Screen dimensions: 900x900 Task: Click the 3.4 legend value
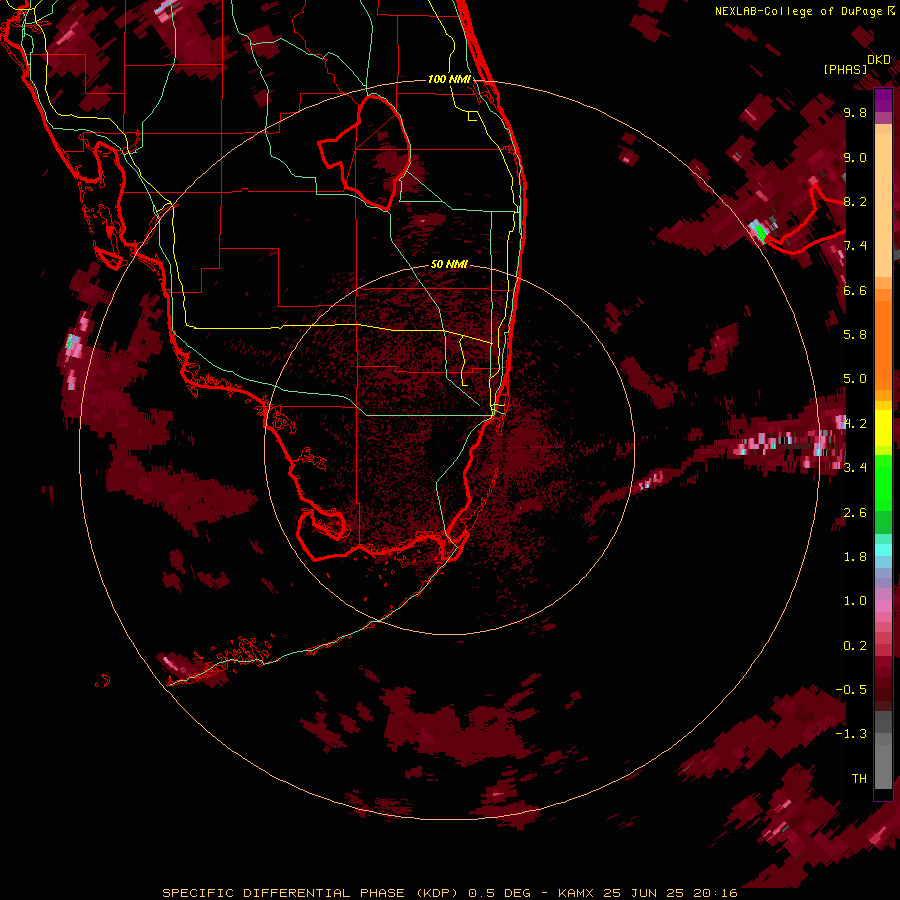855,467
